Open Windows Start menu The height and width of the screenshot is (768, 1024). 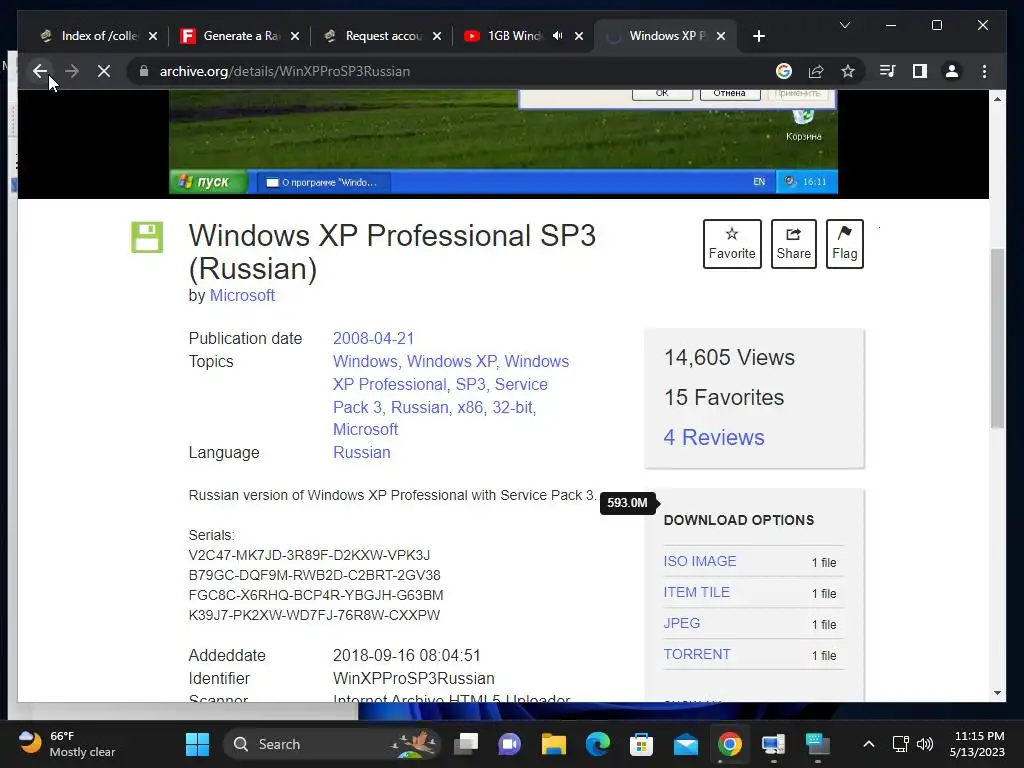(197, 744)
